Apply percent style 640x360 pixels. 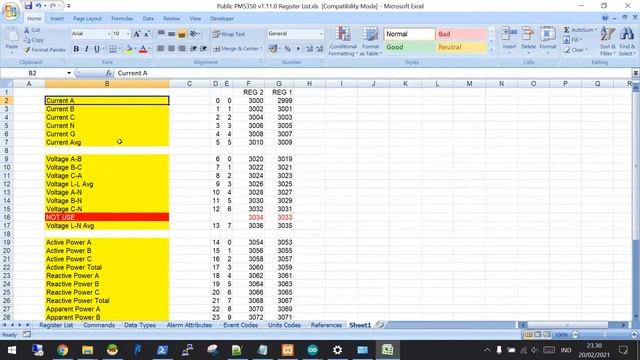288,49
